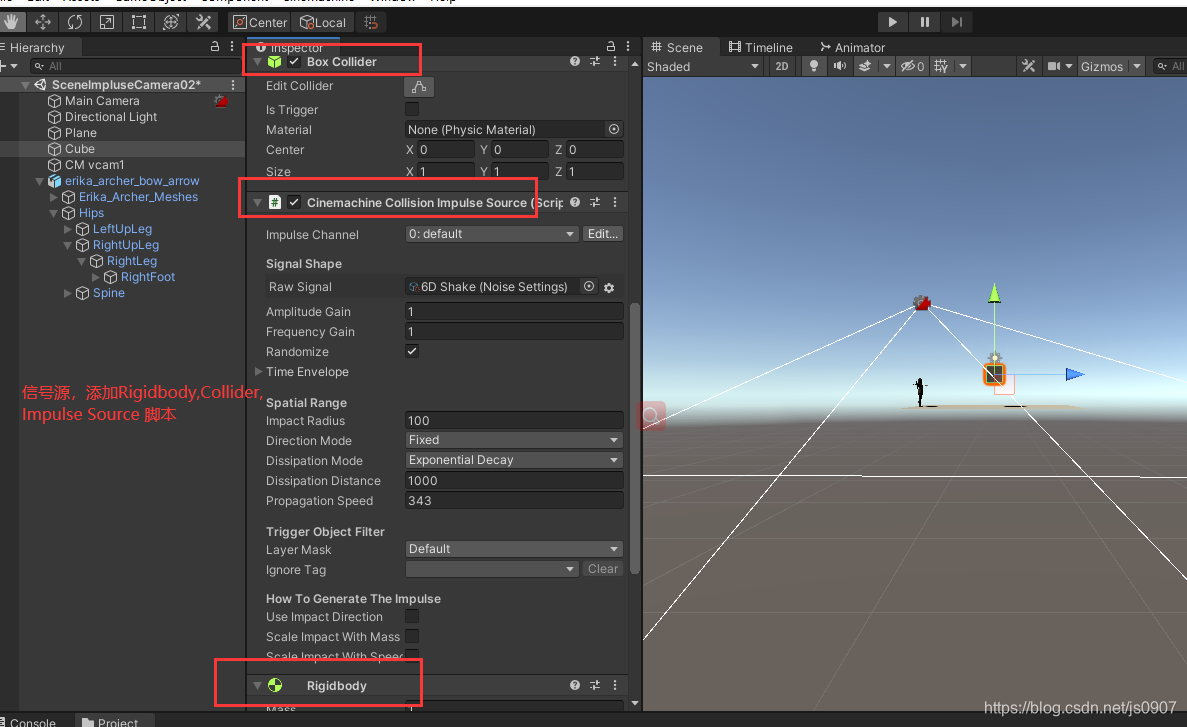Expand Time Envelope section
The width and height of the screenshot is (1187, 727).
[x=259, y=372]
